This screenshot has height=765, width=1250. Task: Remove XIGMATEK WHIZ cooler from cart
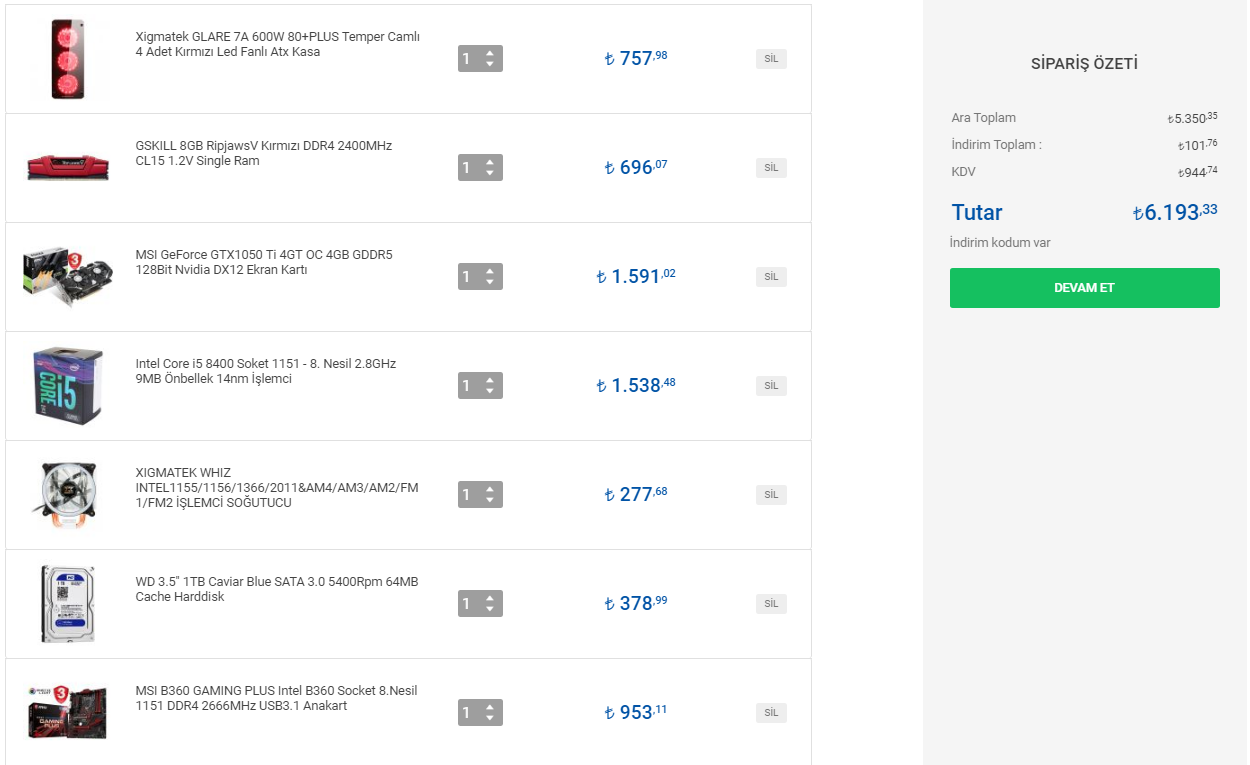[x=771, y=494]
